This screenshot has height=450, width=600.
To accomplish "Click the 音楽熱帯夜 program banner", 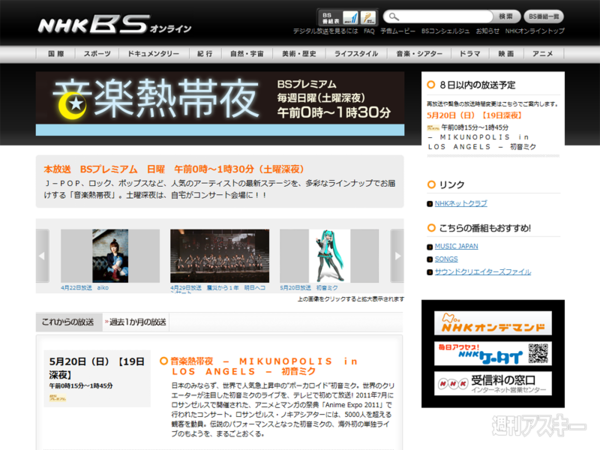I will [x=220, y=104].
